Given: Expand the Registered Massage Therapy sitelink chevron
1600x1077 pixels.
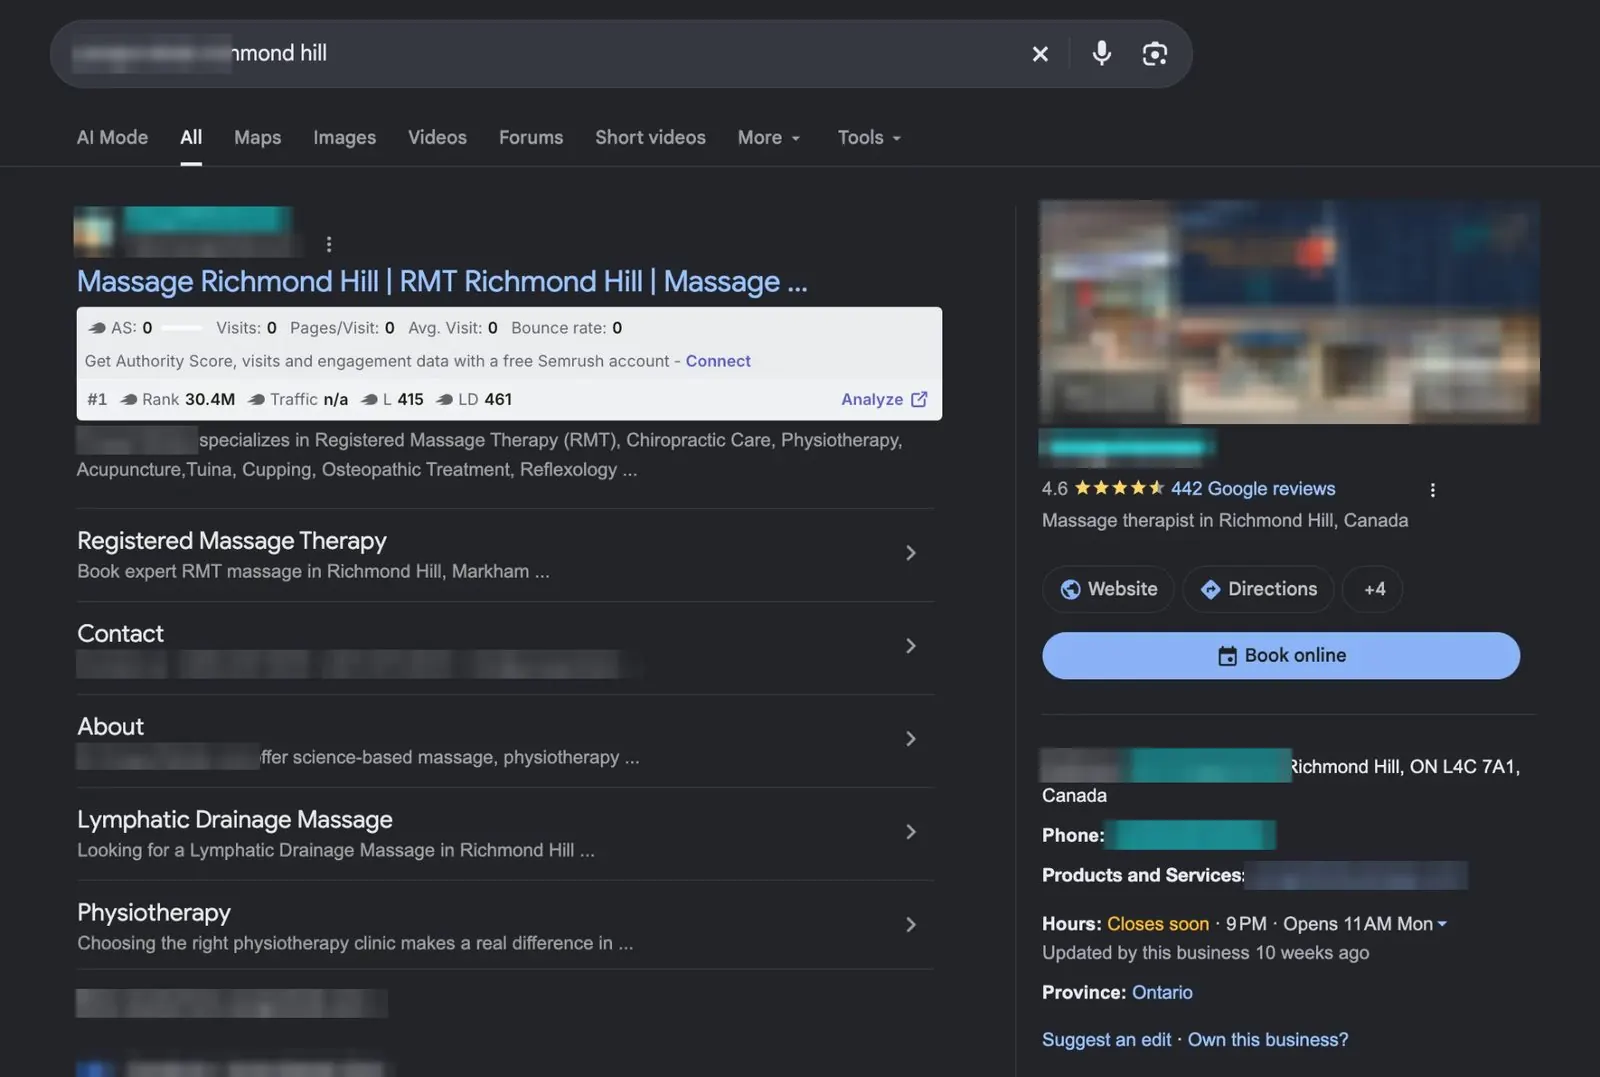Looking at the screenshot, I should coord(911,553).
